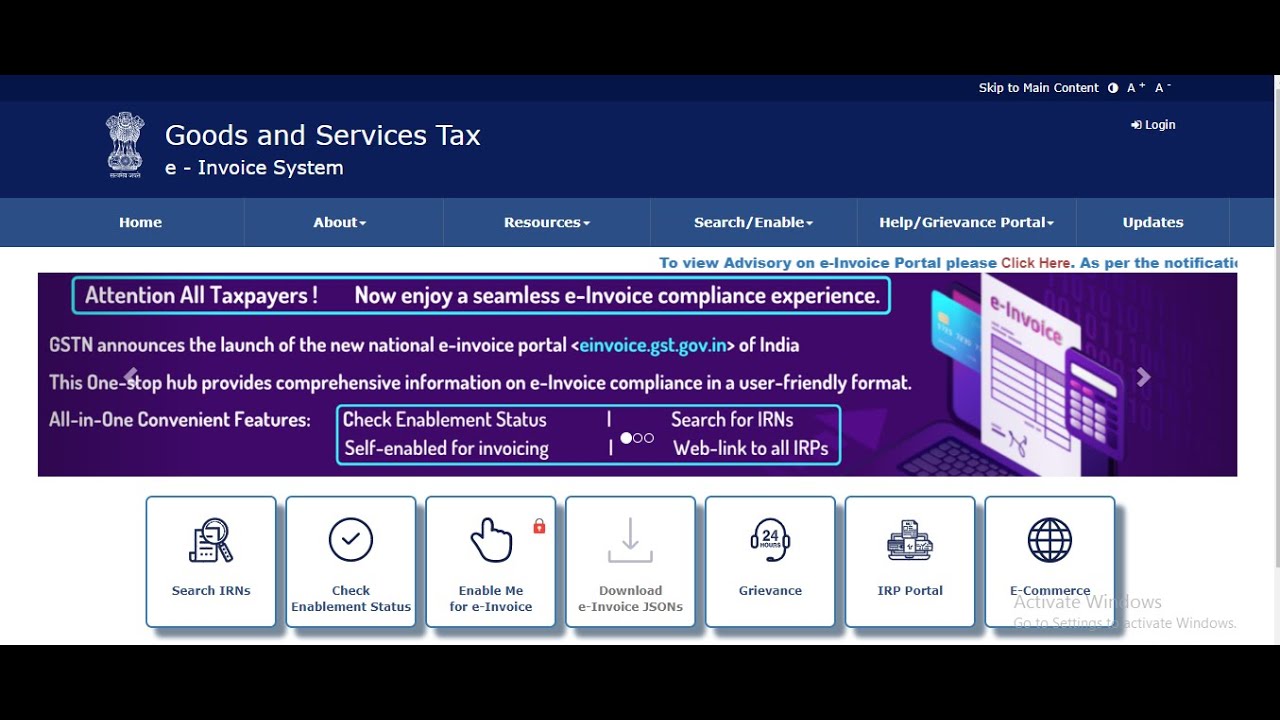Click the 'Click Here' advisory link

click(x=1035, y=263)
